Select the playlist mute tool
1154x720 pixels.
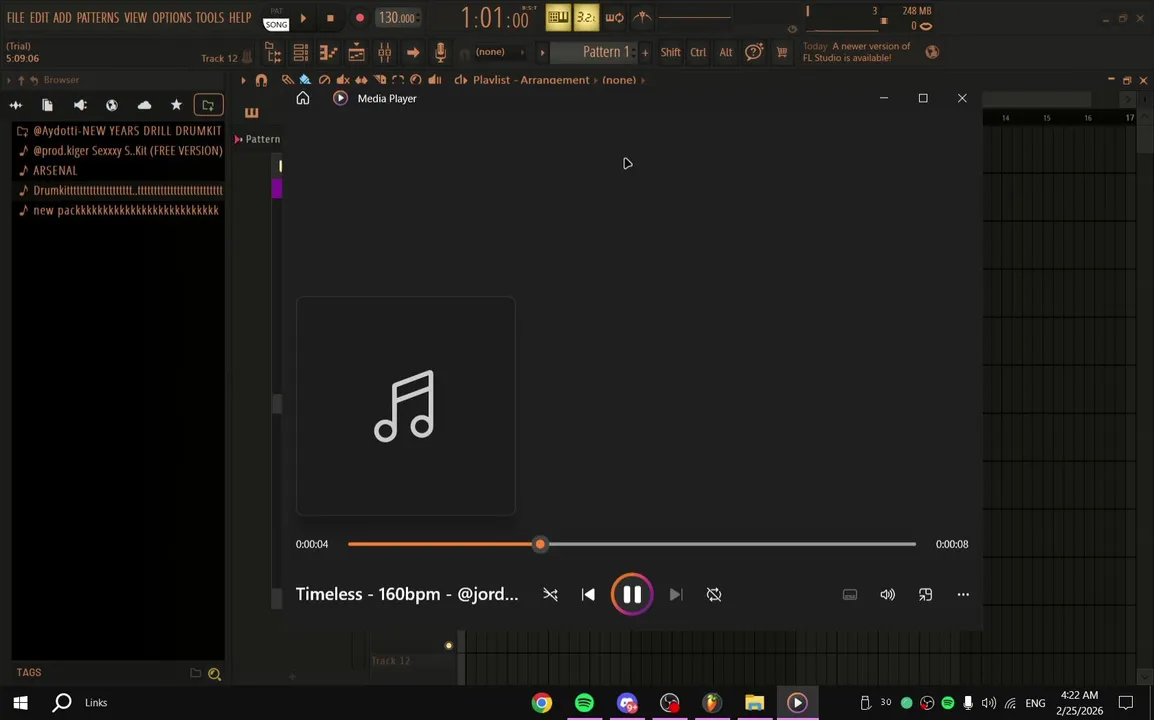[x=342, y=80]
